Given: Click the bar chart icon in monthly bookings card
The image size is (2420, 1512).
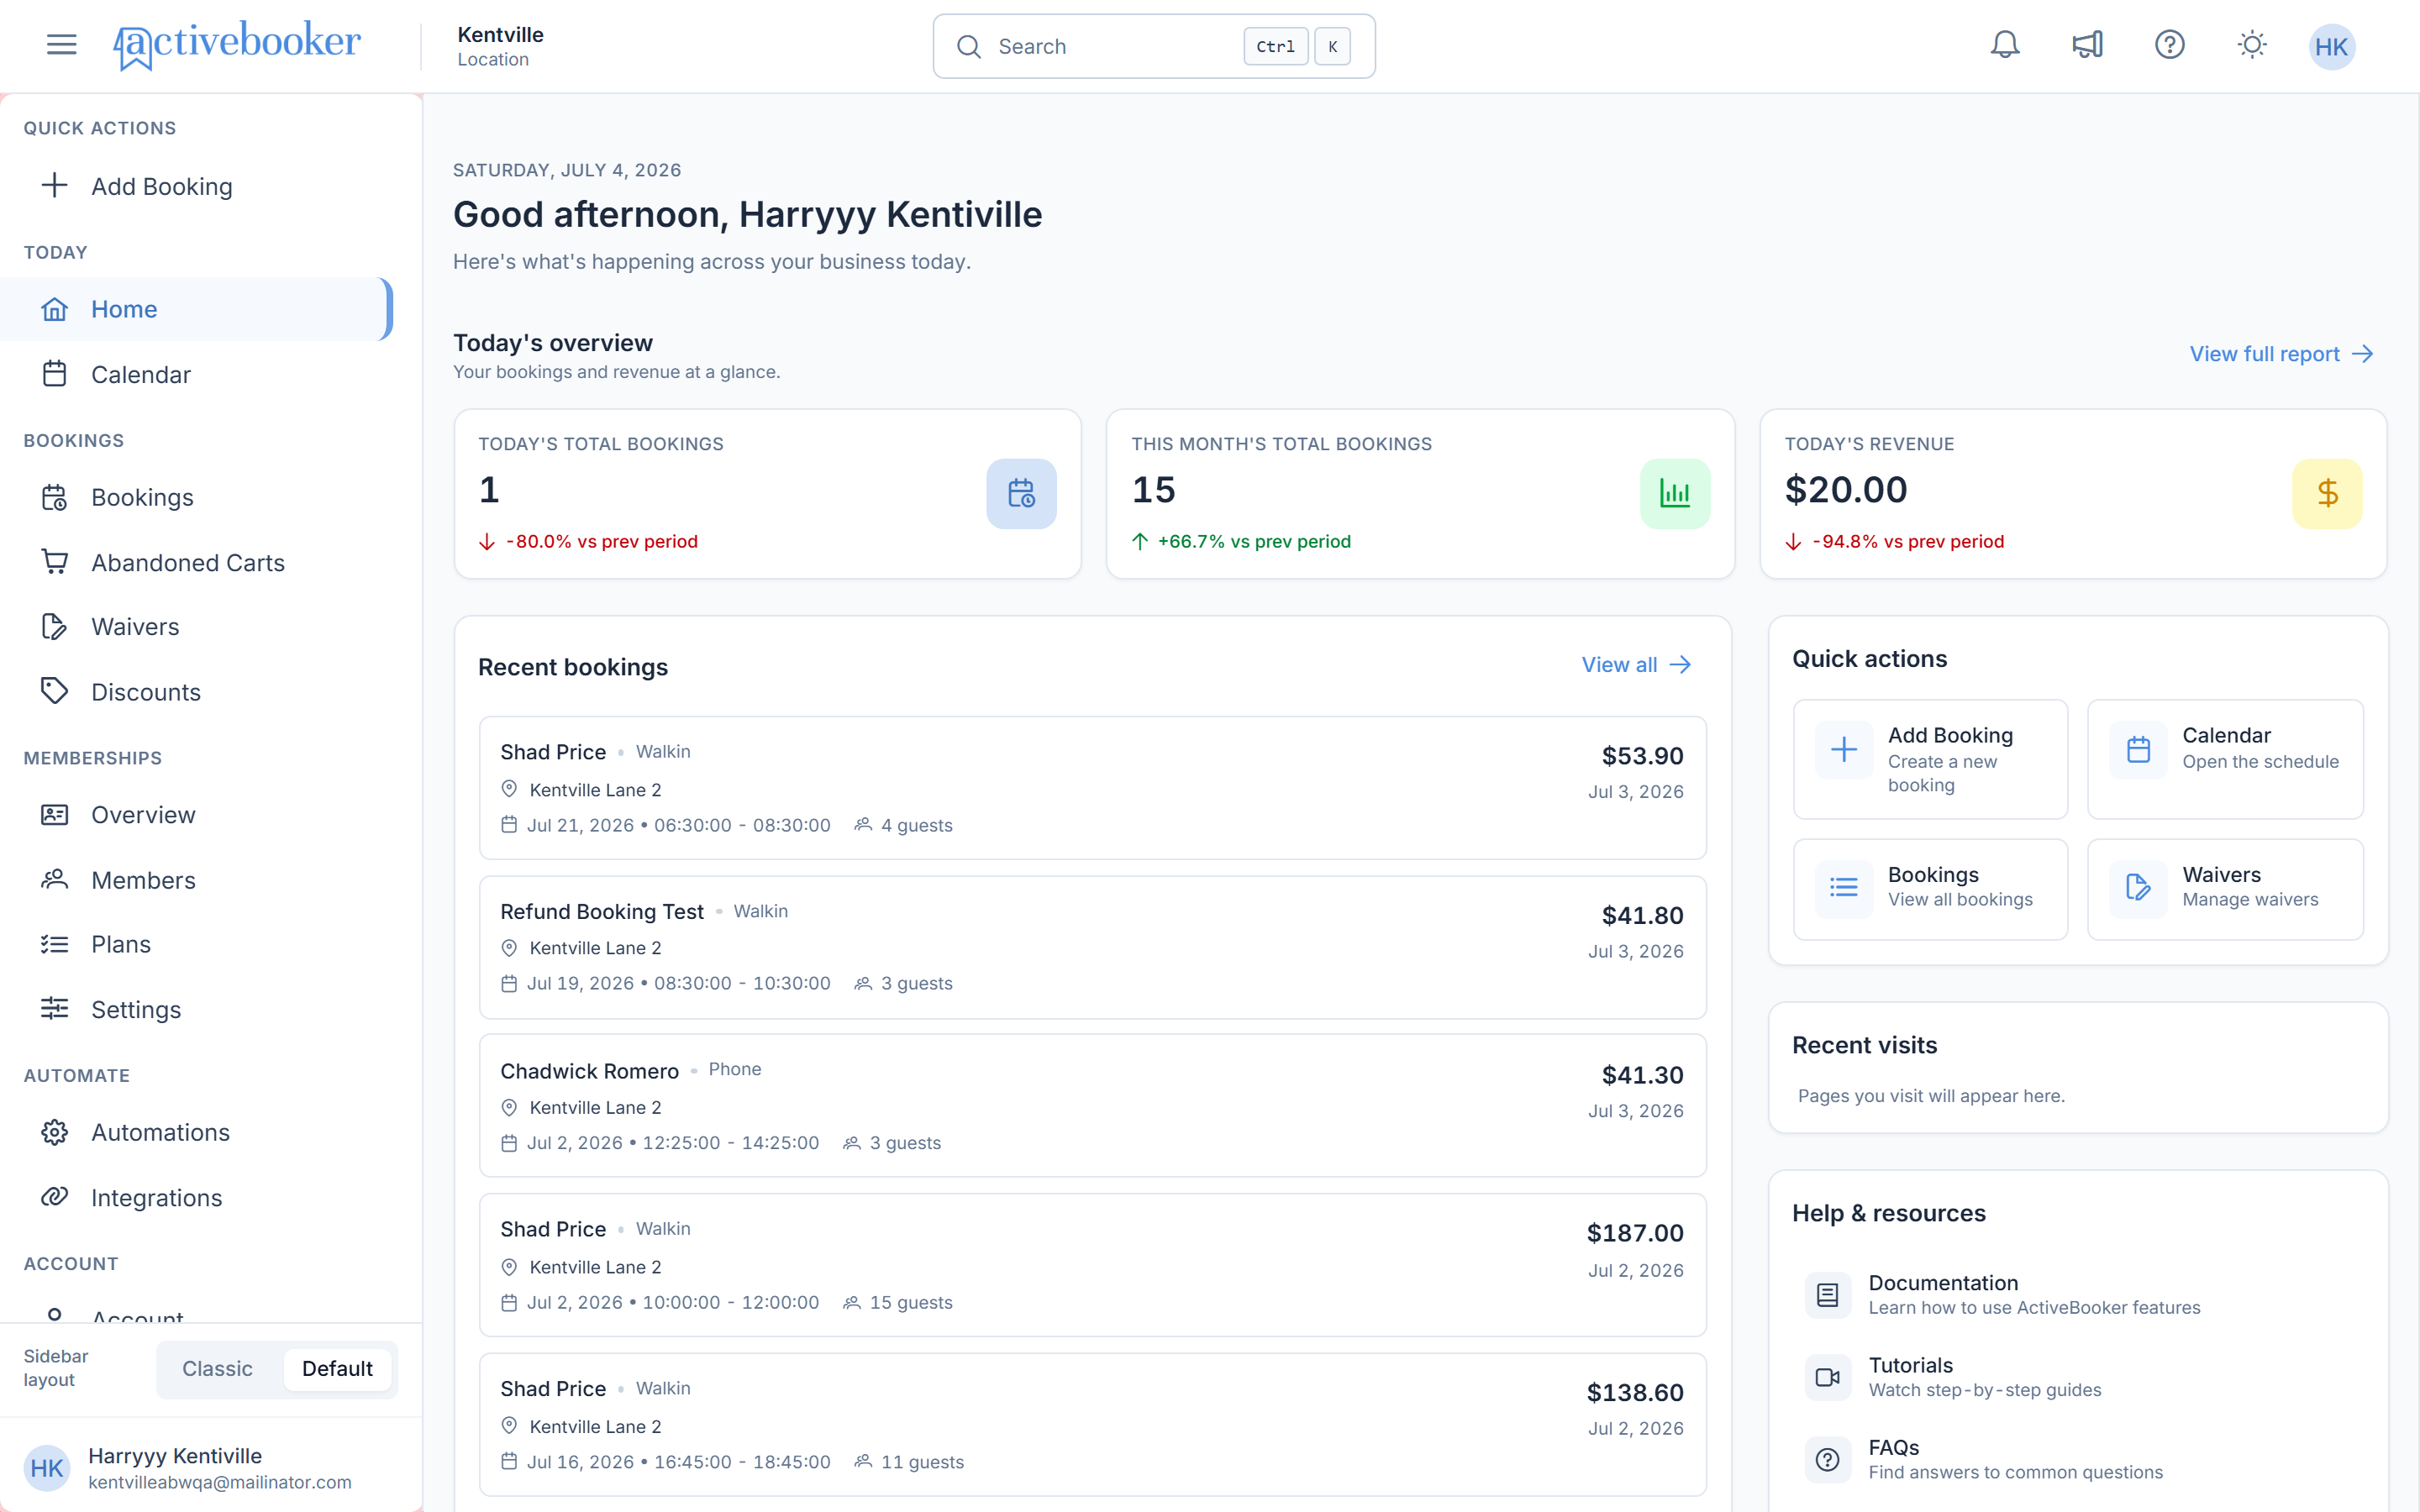Looking at the screenshot, I should point(1675,493).
